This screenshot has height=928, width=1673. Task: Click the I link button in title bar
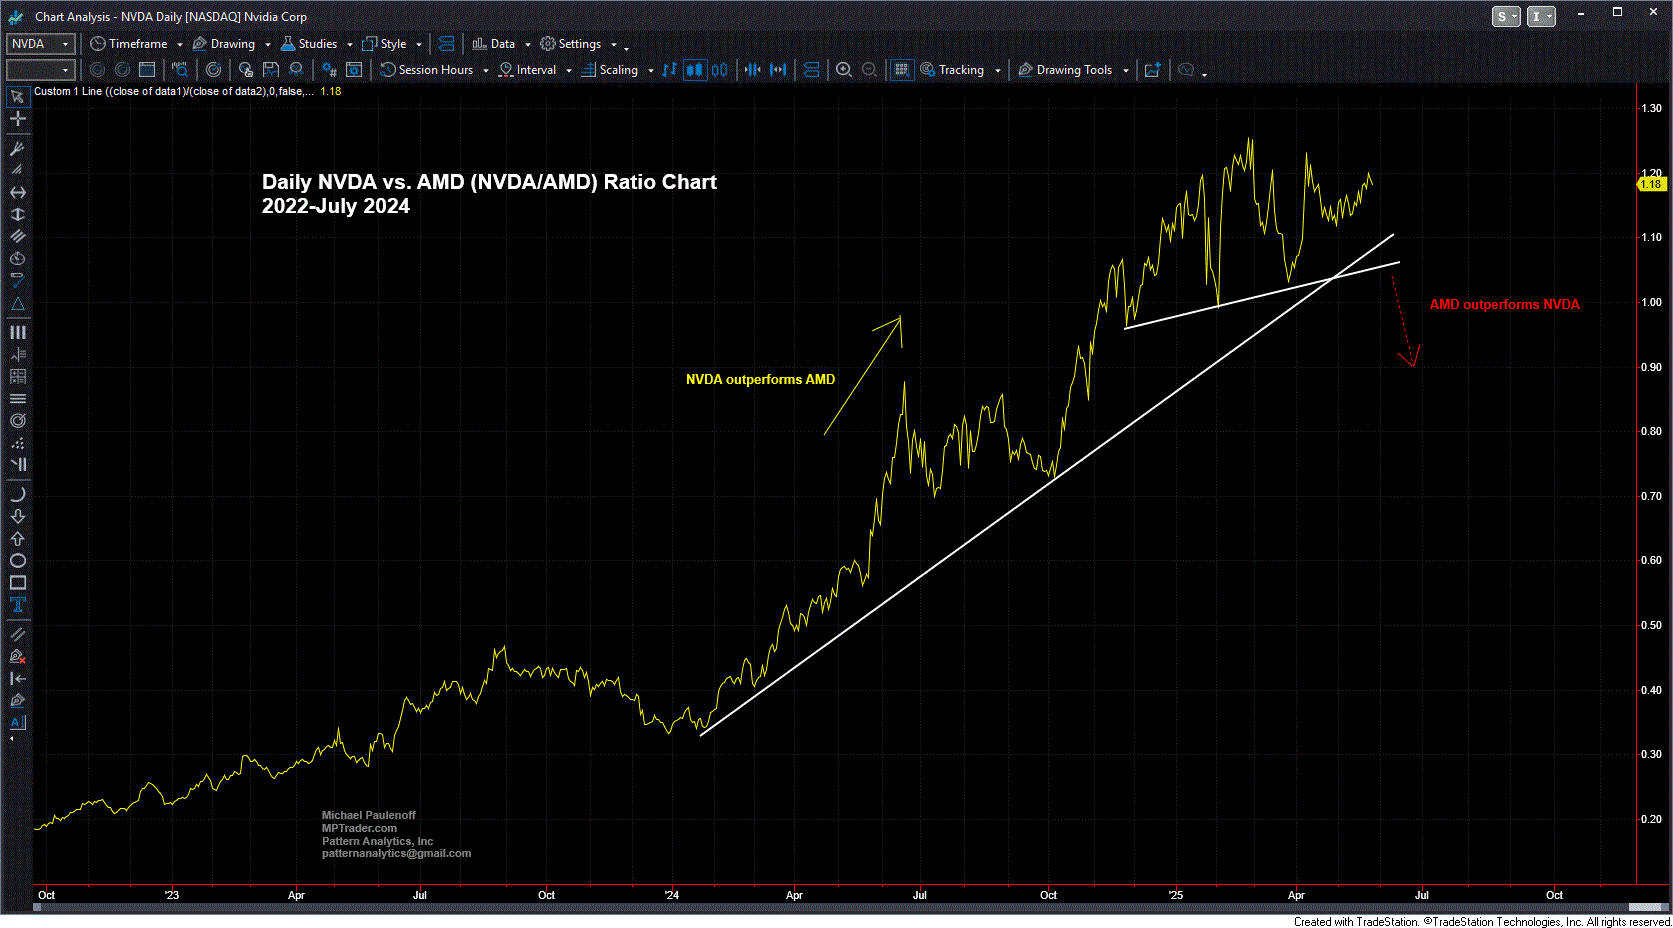coord(1541,16)
